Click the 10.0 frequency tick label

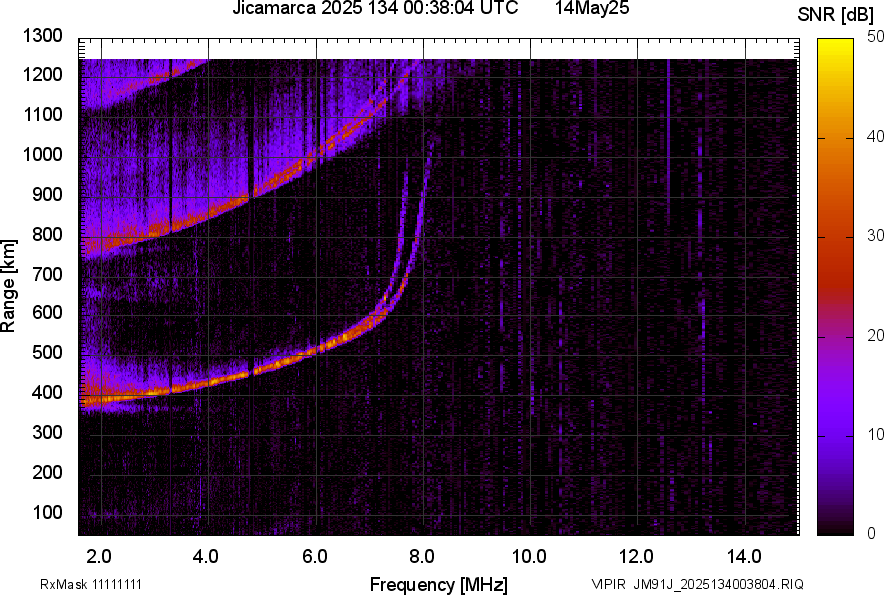(x=529, y=557)
